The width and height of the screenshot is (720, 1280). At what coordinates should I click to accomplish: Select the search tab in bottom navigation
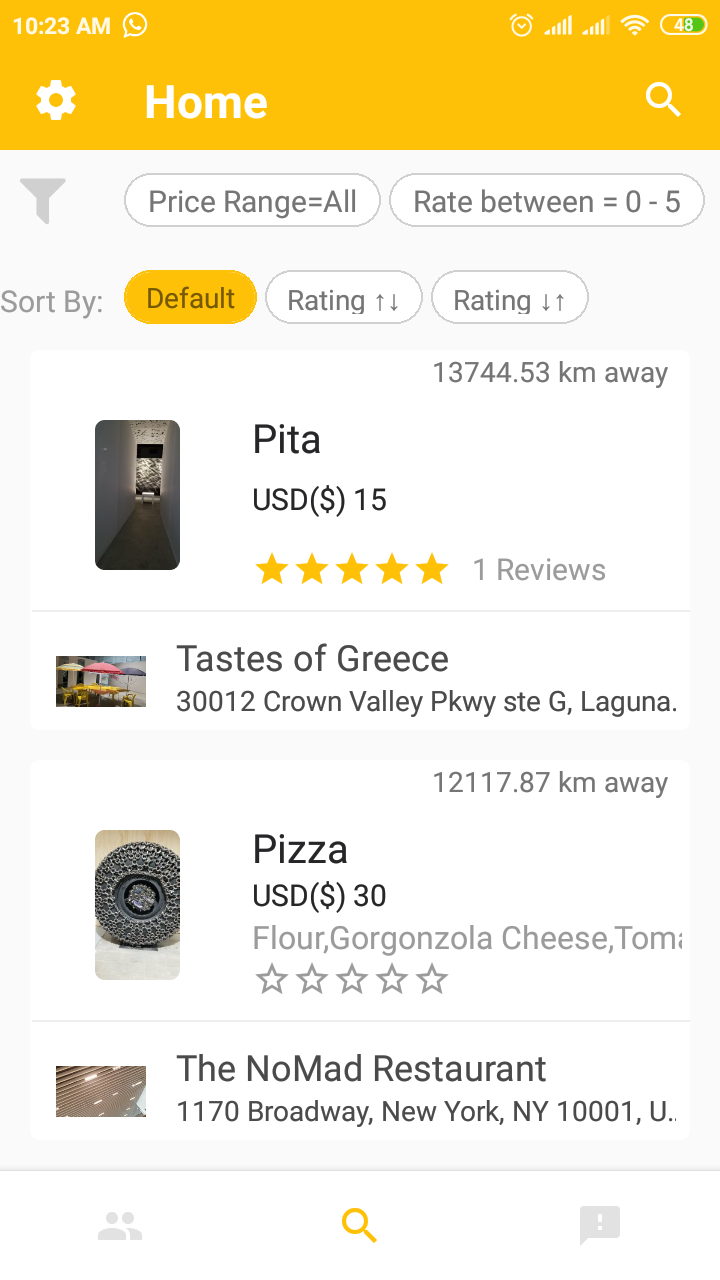tap(359, 1225)
